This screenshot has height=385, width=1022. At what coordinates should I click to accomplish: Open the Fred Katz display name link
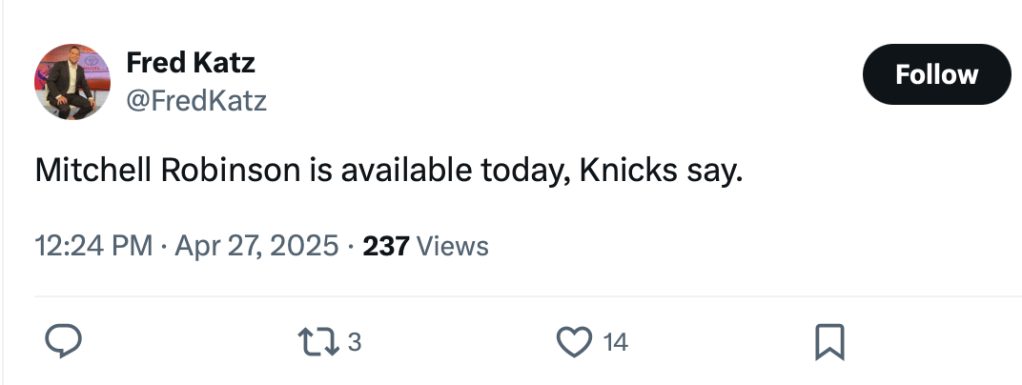pyautogui.click(x=190, y=63)
